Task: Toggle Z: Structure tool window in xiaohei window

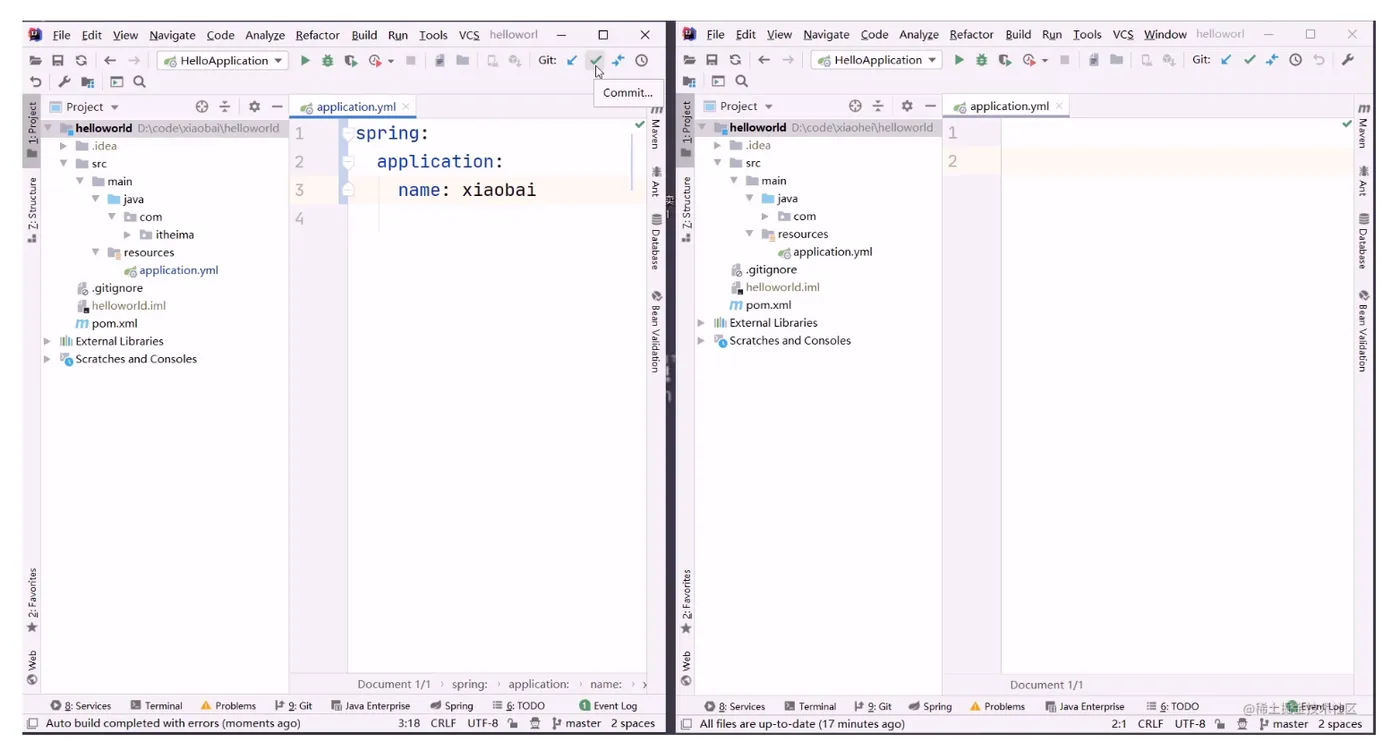Action: pyautogui.click(x=686, y=210)
